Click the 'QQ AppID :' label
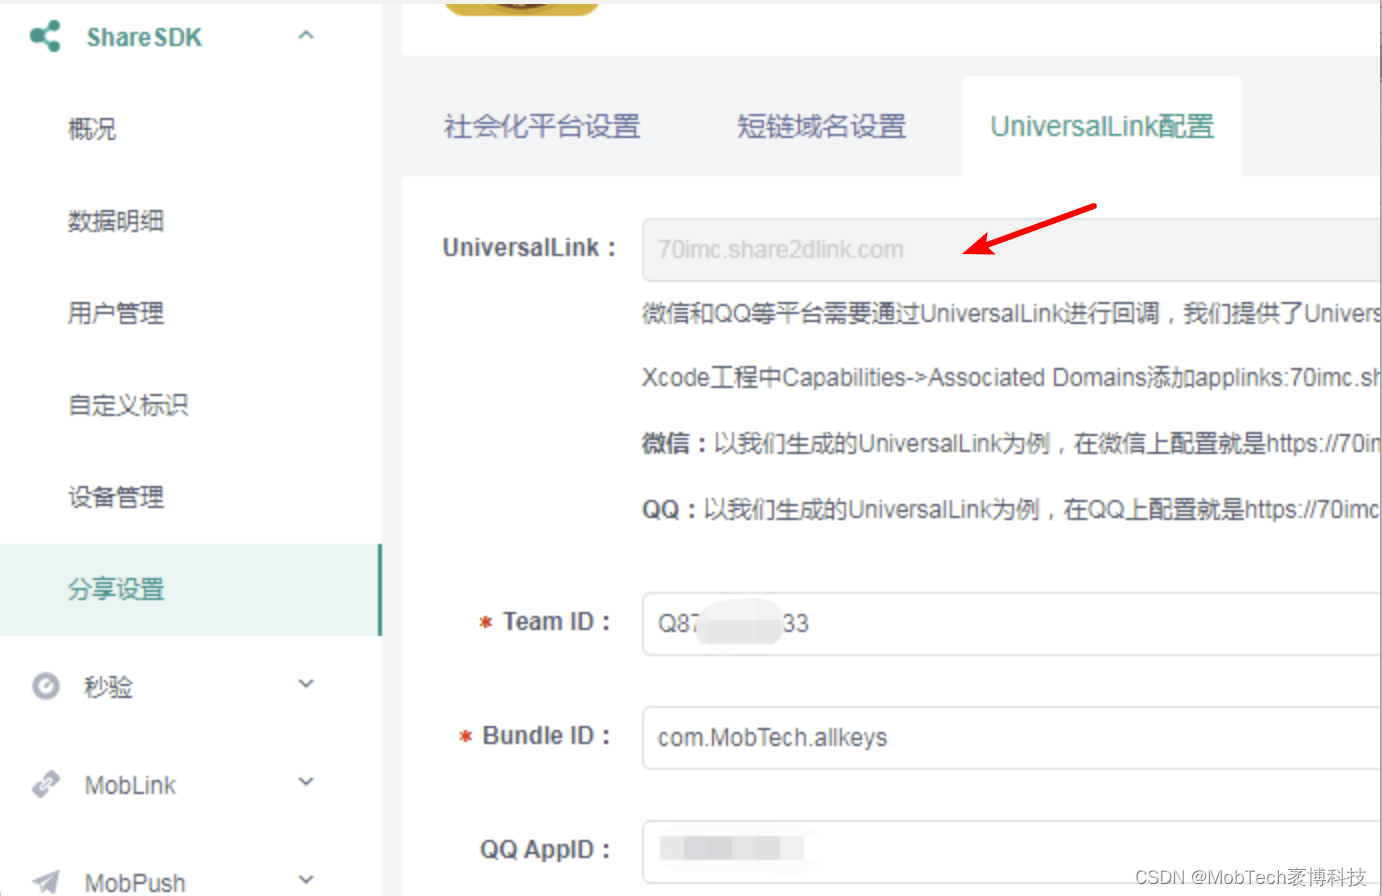 click(x=545, y=850)
